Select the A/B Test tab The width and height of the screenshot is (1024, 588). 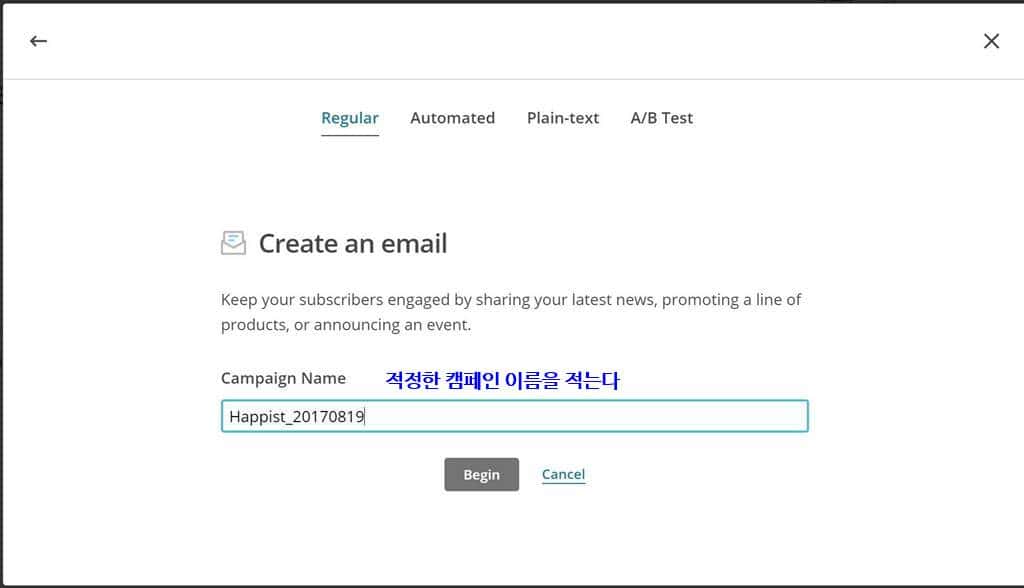pos(660,117)
